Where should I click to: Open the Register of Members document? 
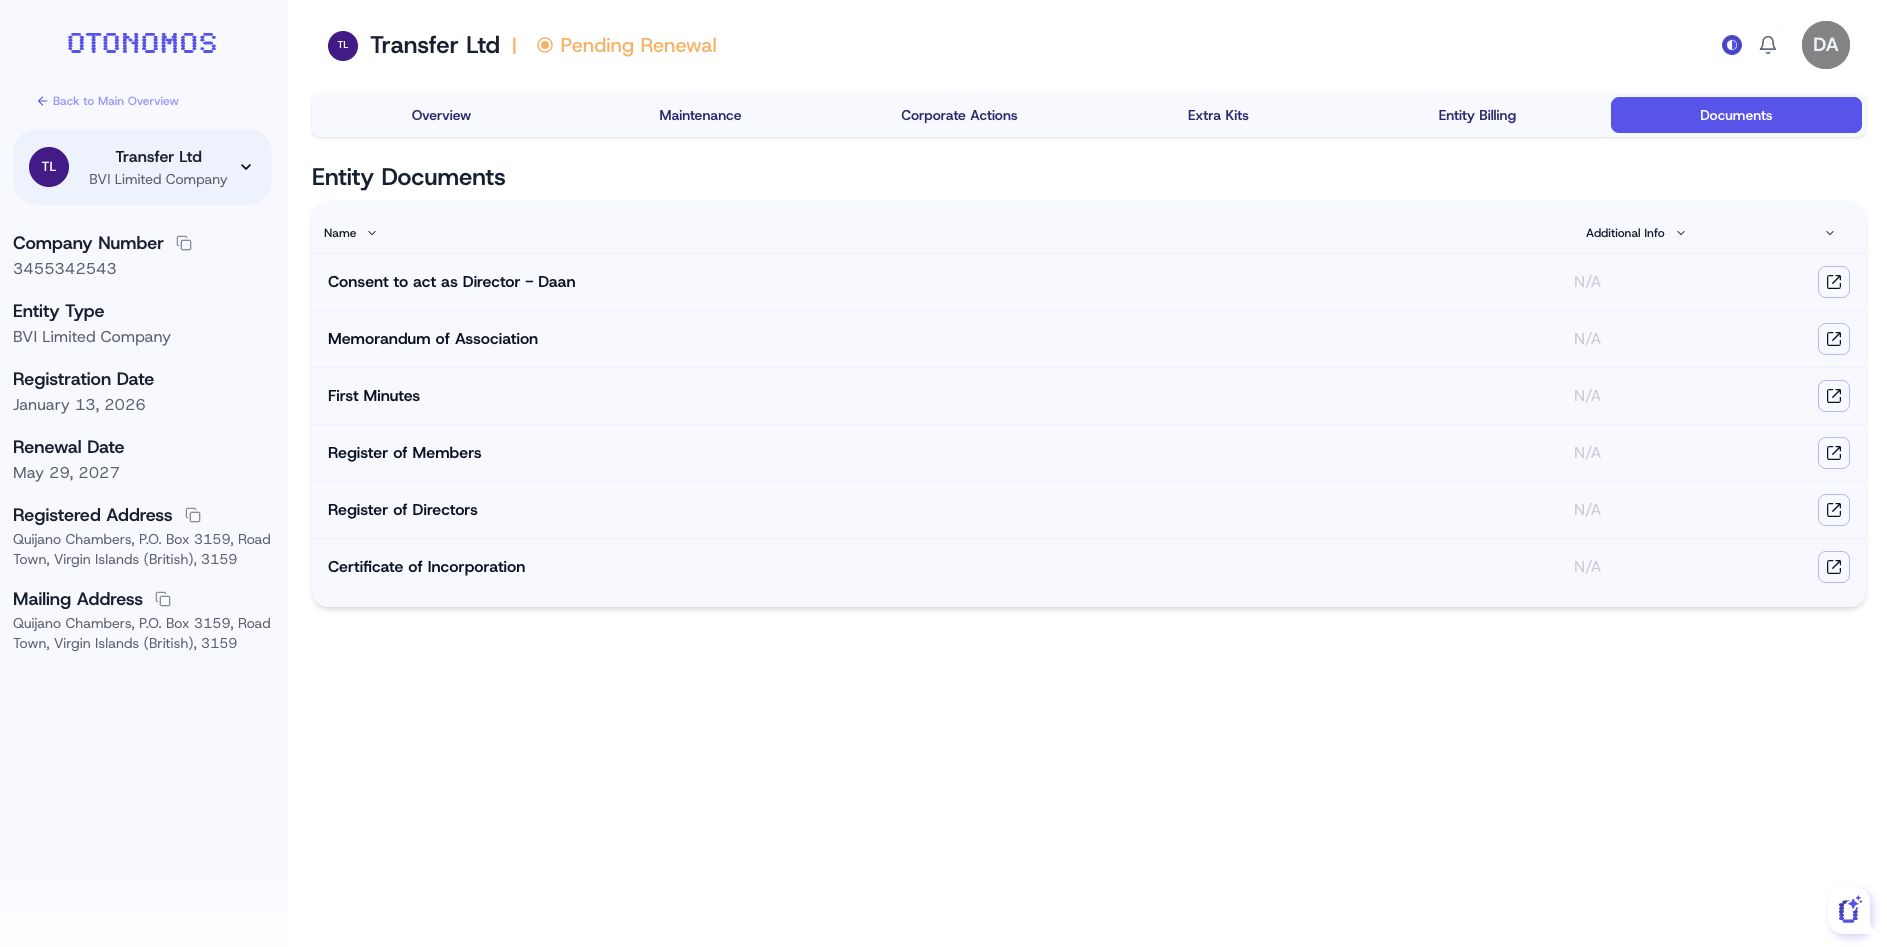click(1833, 453)
